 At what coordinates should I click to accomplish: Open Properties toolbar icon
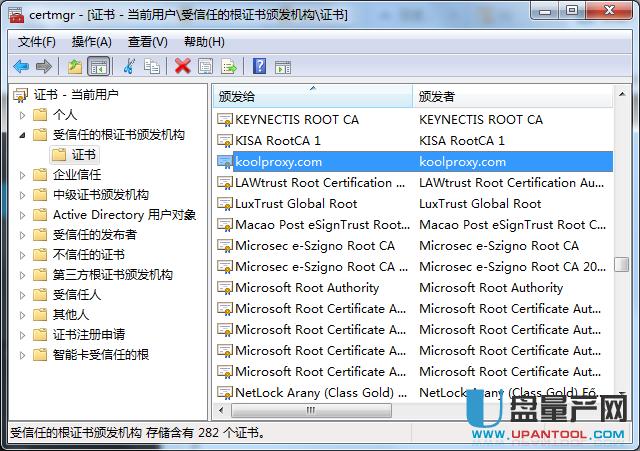tap(205, 66)
